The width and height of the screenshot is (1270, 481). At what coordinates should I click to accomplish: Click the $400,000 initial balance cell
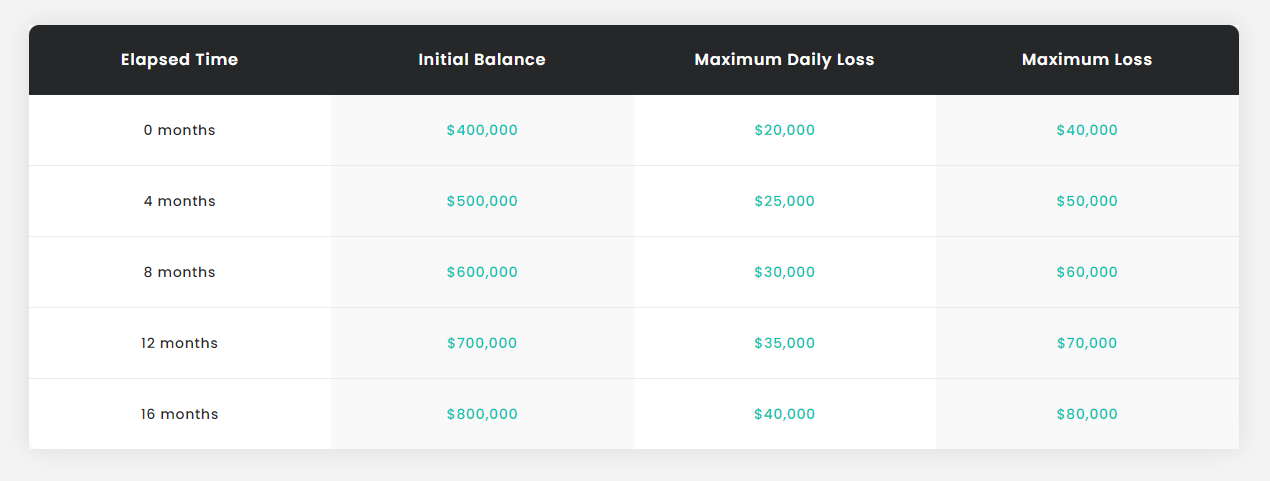coord(482,130)
